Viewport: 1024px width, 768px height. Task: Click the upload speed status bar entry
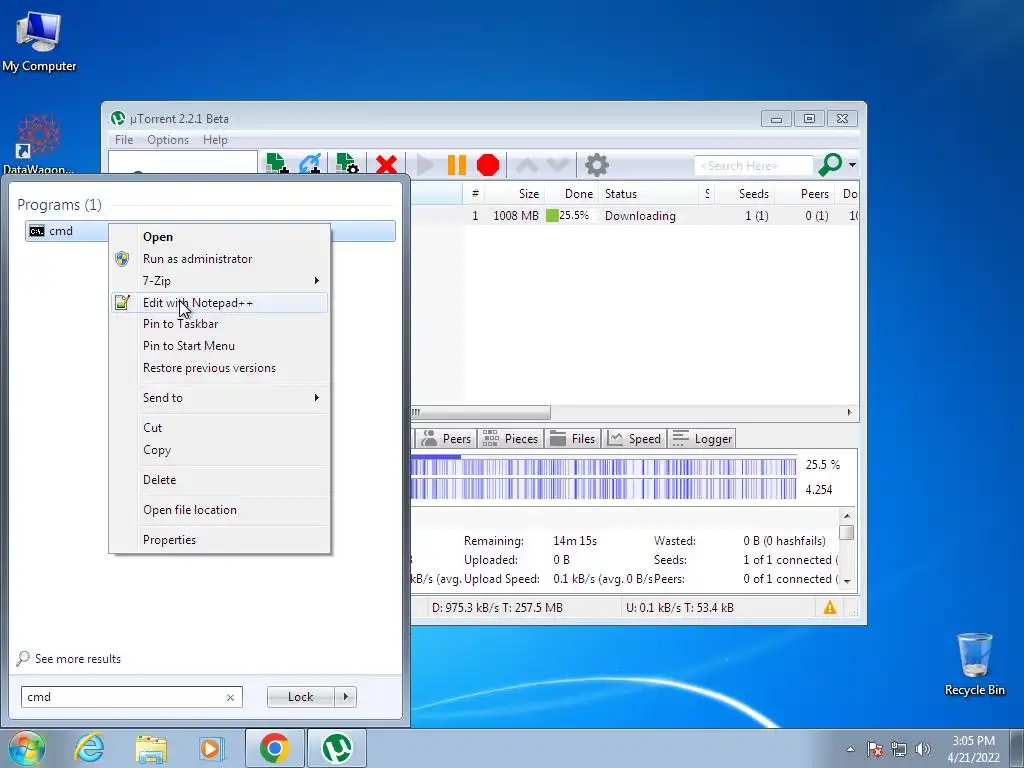(x=679, y=608)
